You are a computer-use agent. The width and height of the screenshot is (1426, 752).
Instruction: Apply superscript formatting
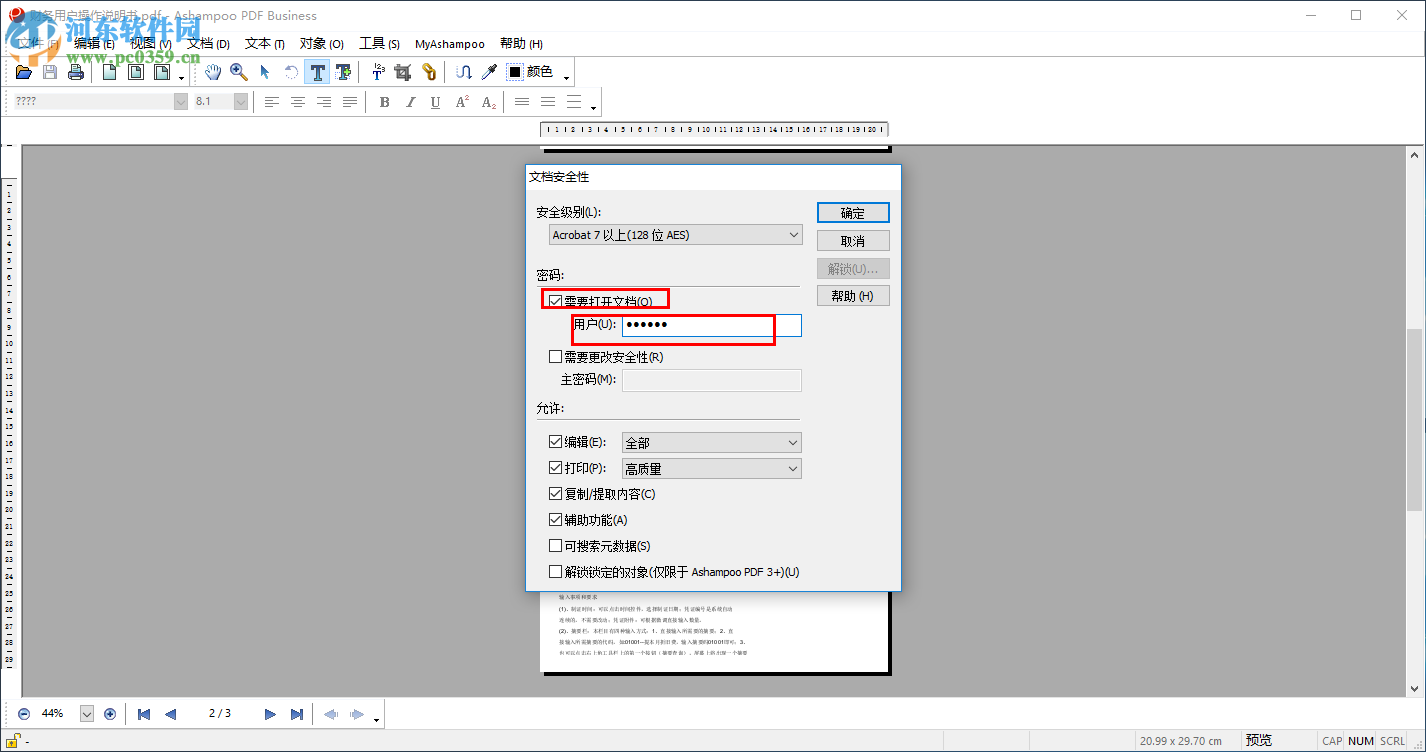(x=460, y=101)
